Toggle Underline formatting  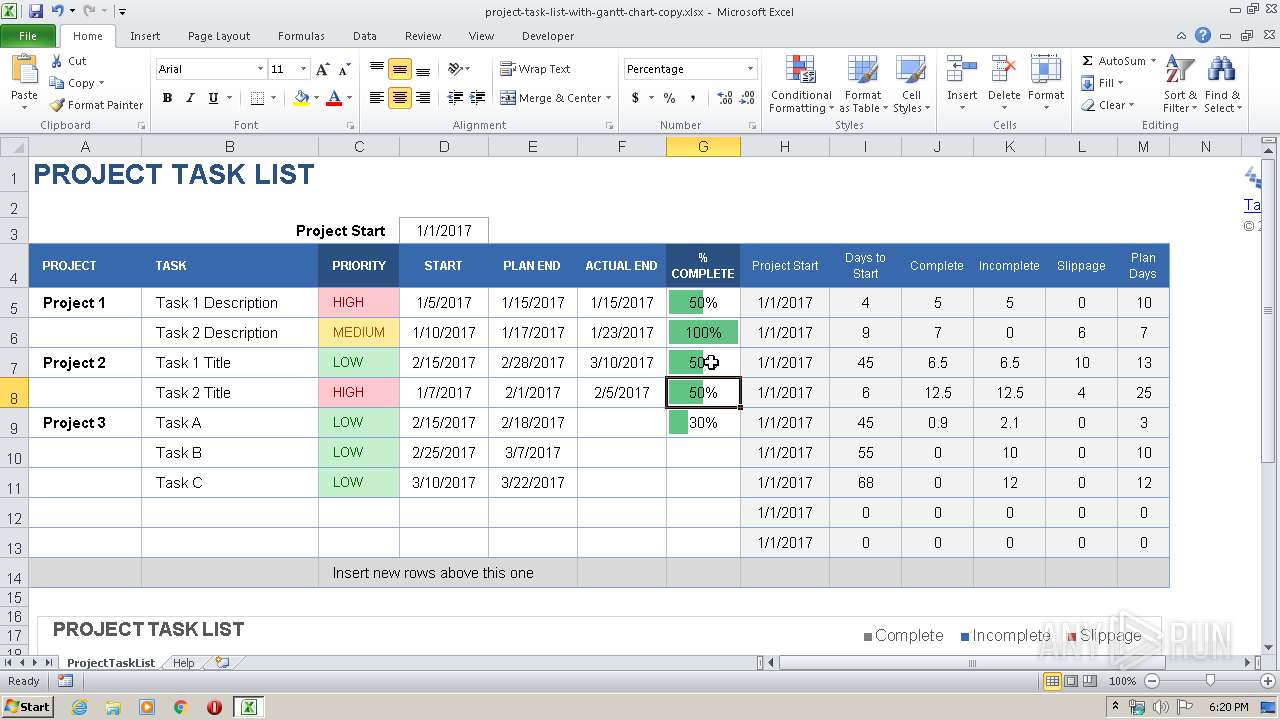click(x=213, y=98)
